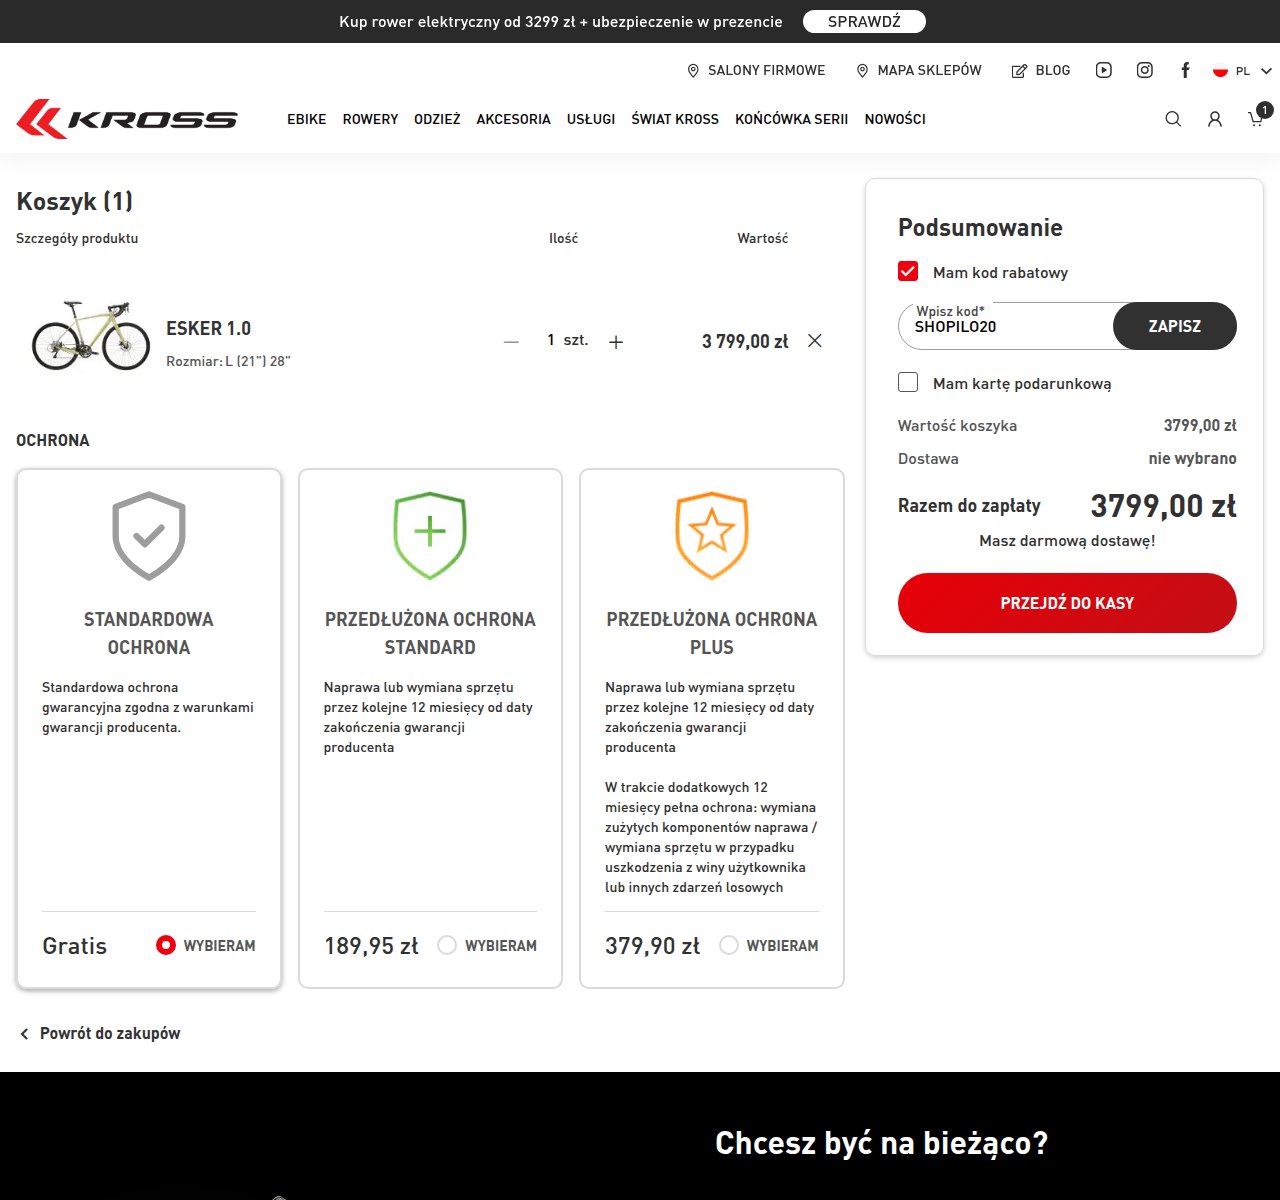
Task: Click the 'Masz darmową dostawę!' text
Action: tap(1067, 541)
